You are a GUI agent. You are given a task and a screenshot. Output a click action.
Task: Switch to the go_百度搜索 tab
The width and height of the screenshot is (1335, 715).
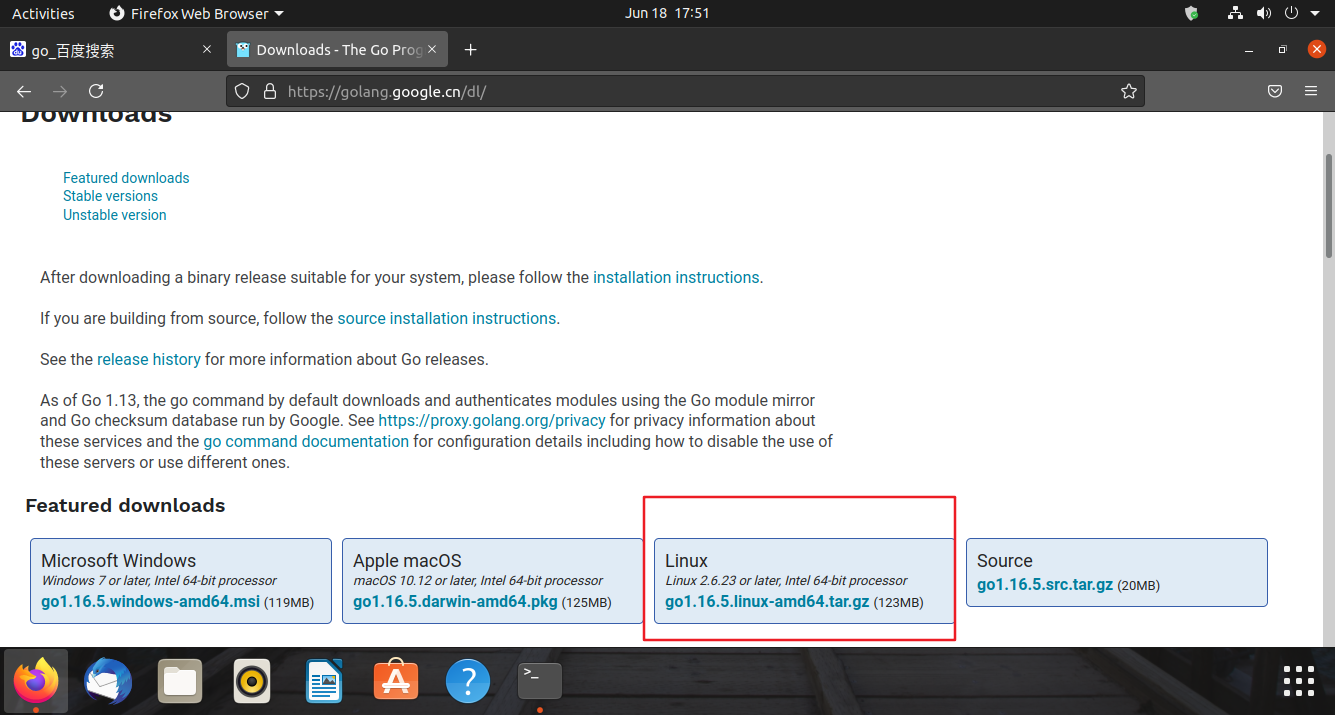pyautogui.click(x=110, y=50)
